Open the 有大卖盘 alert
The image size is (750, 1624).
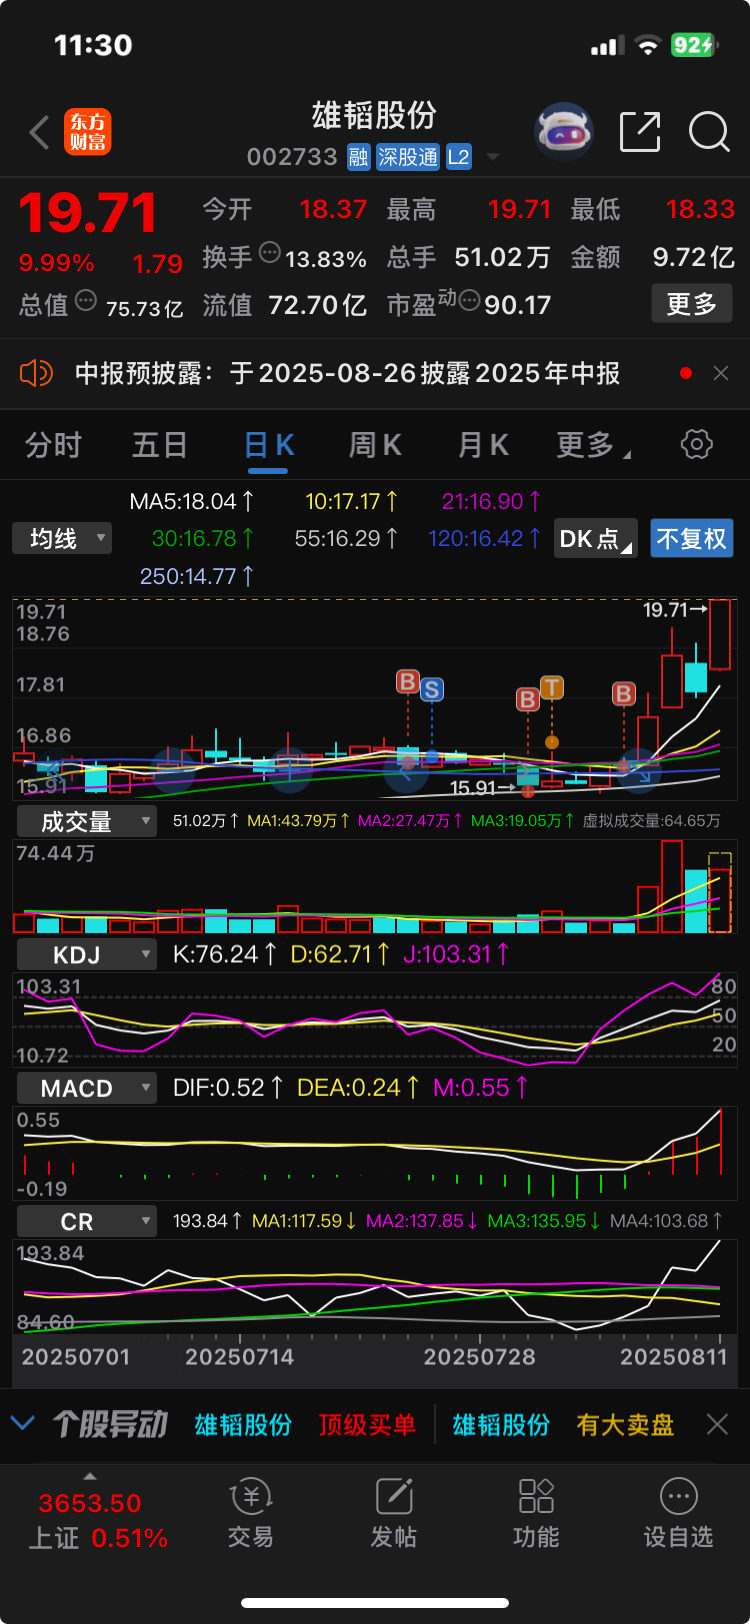pyautogui.click(x=625, y=1424)
